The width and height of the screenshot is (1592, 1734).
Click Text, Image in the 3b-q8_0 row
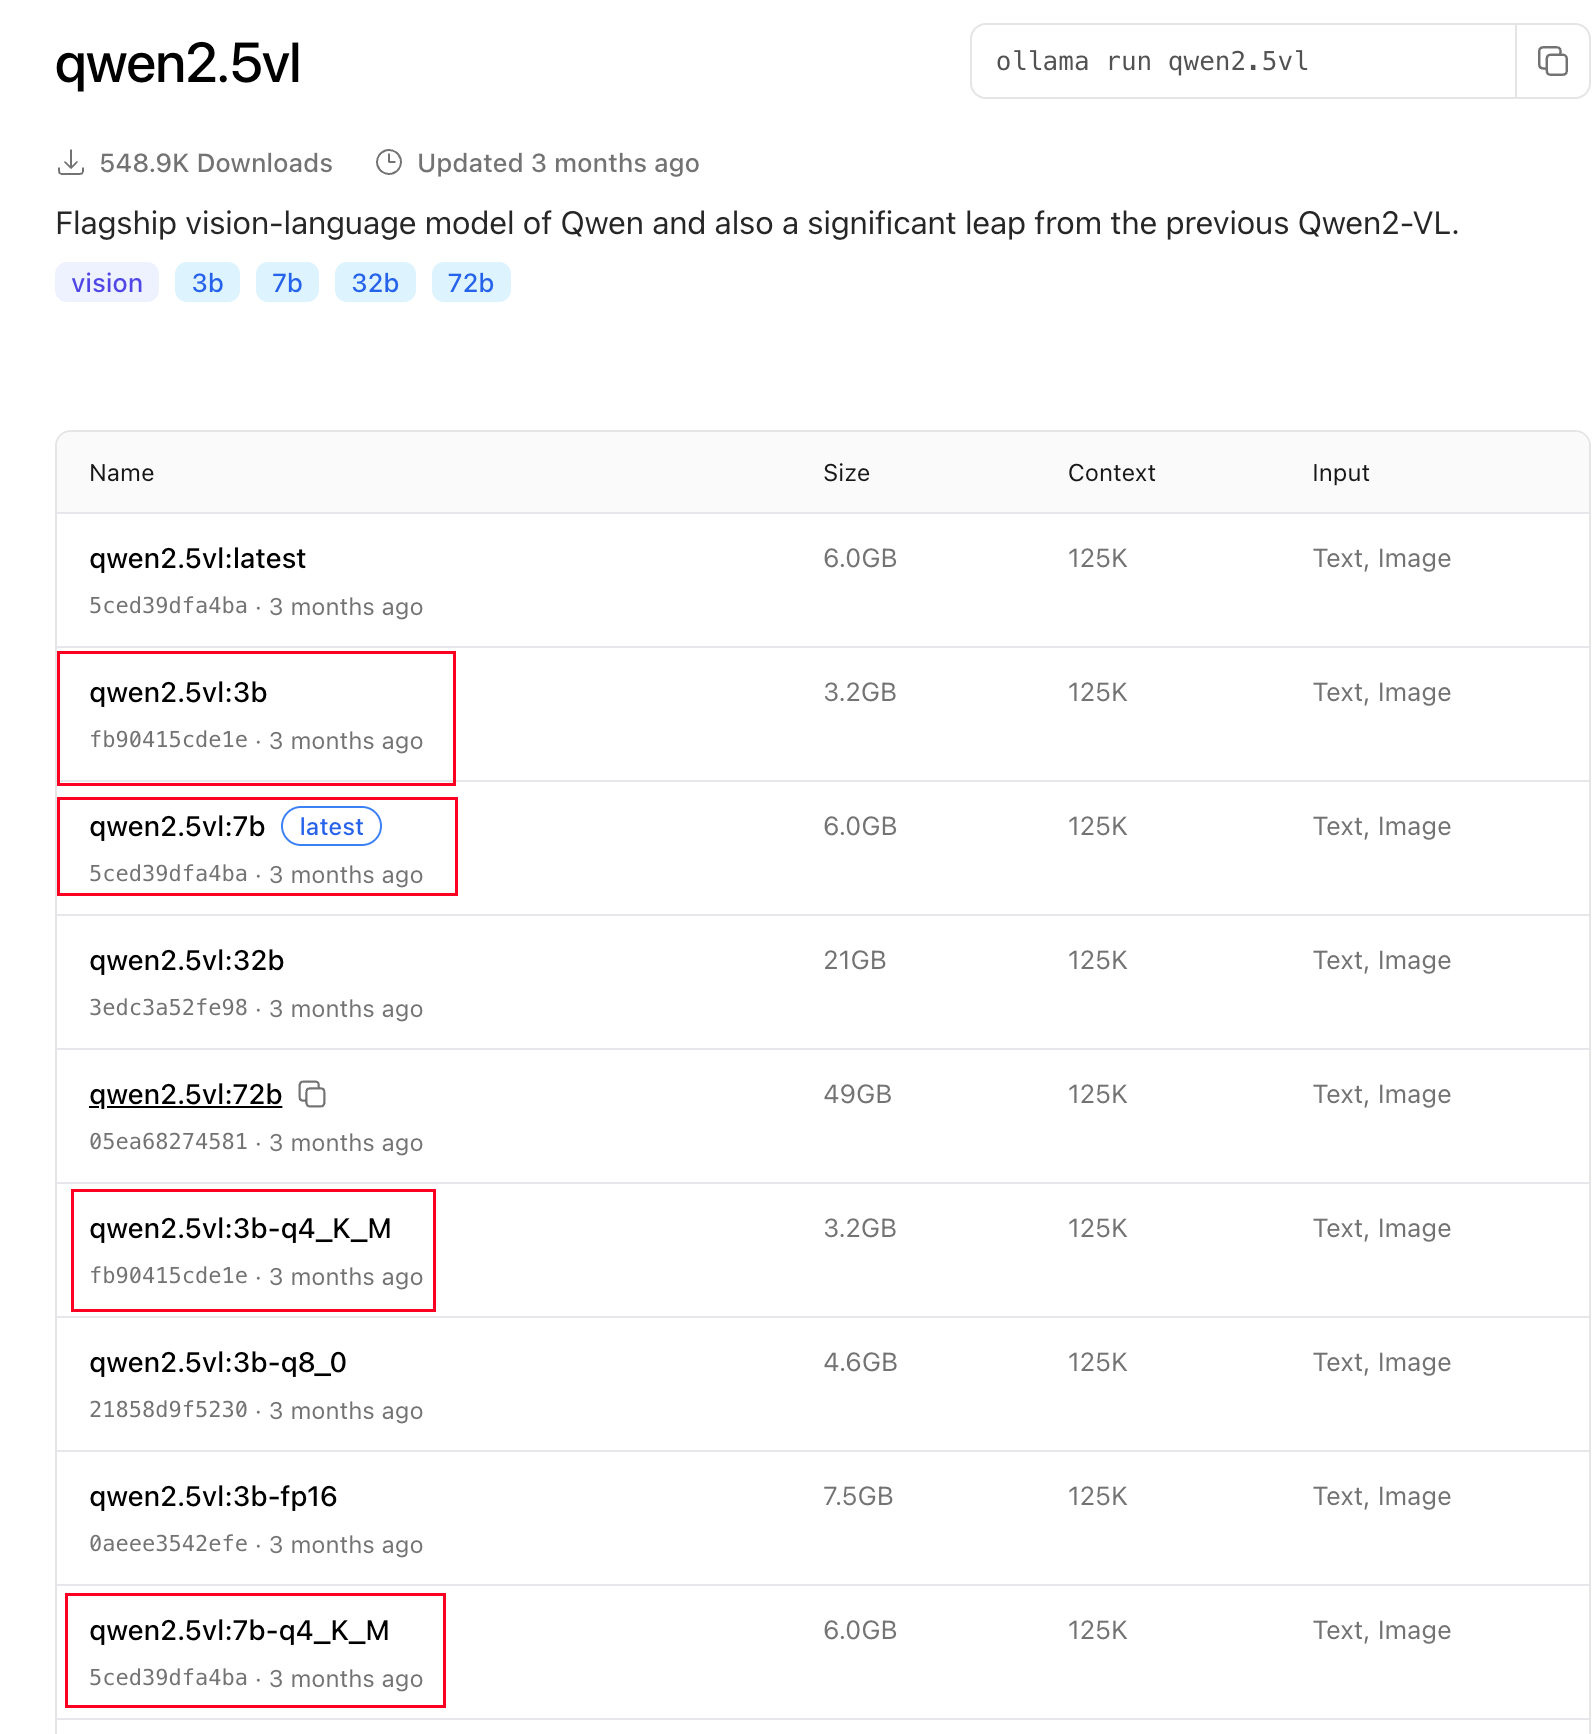(x=1381, y=1362)
